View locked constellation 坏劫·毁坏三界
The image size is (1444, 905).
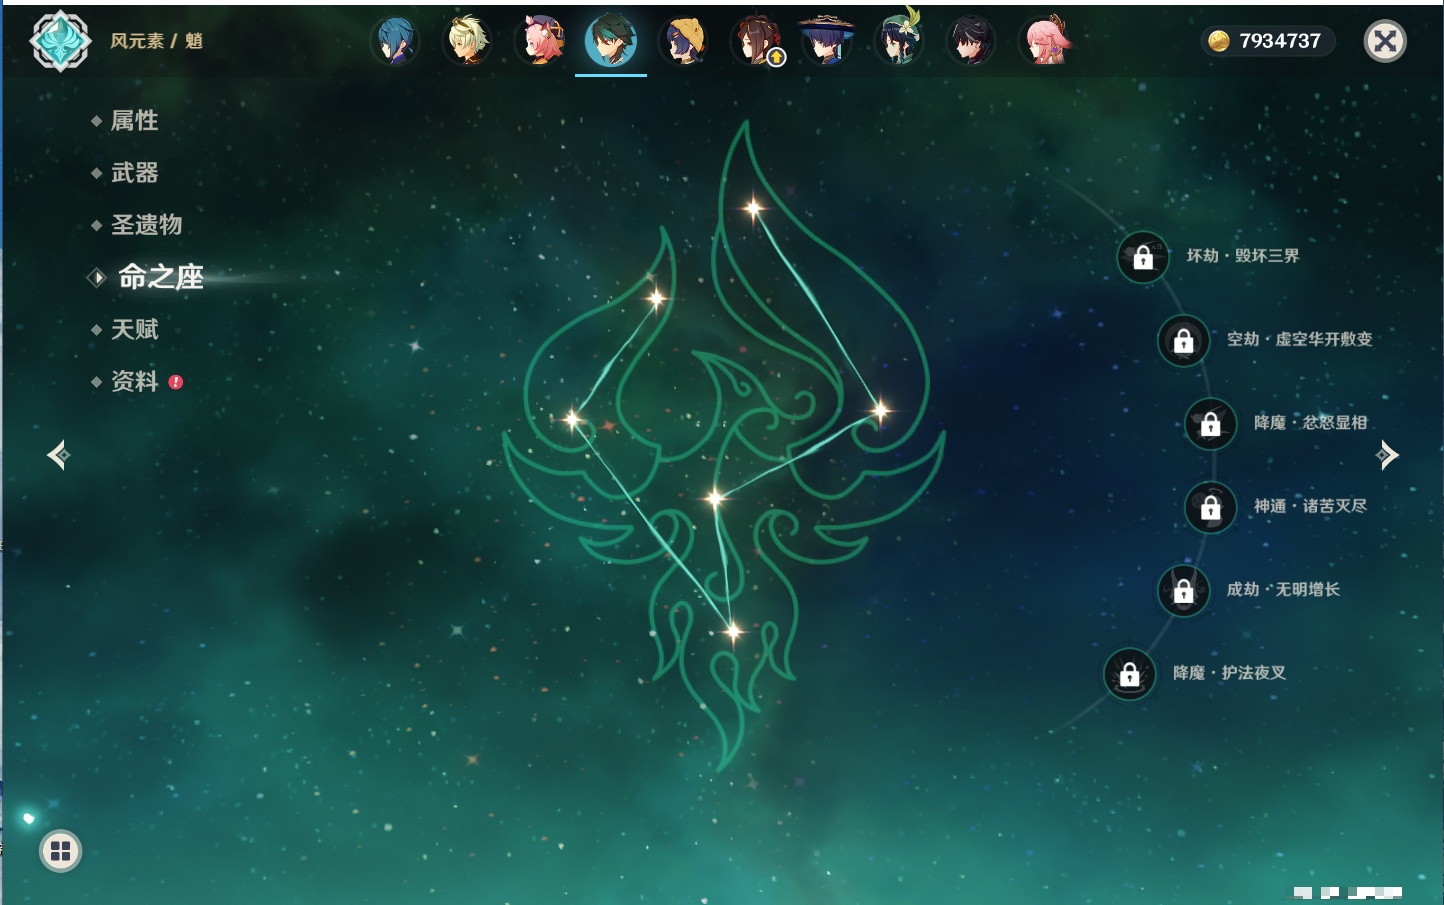(1143, 257)
